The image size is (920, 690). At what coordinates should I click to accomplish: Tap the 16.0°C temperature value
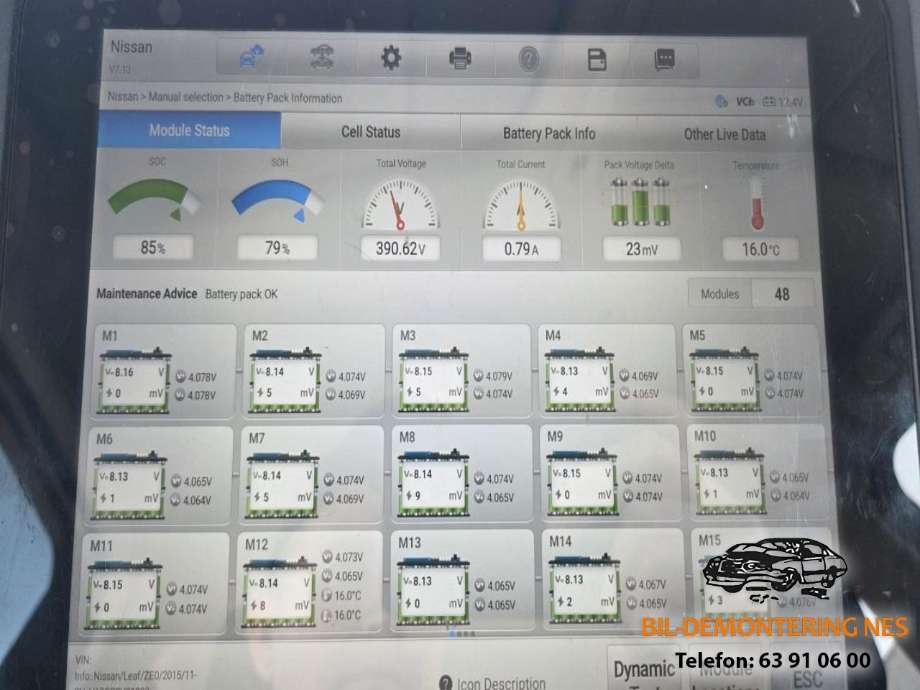760,249
